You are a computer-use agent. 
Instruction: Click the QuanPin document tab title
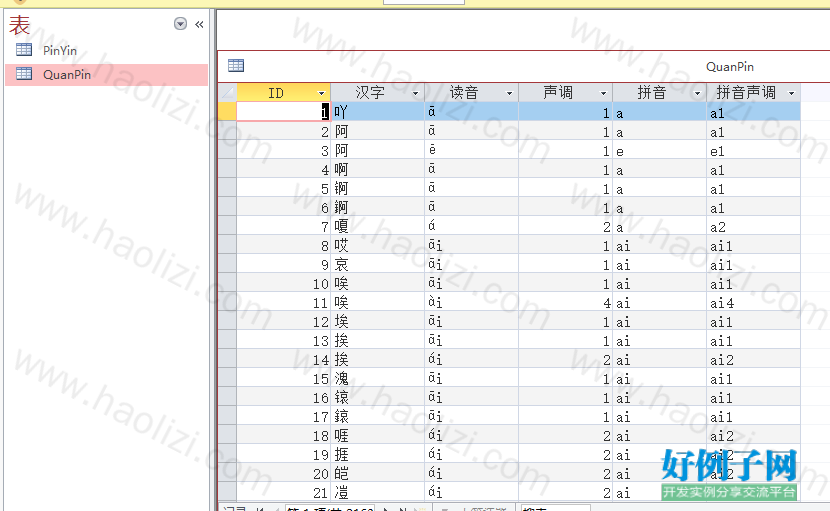pos(729,67)
